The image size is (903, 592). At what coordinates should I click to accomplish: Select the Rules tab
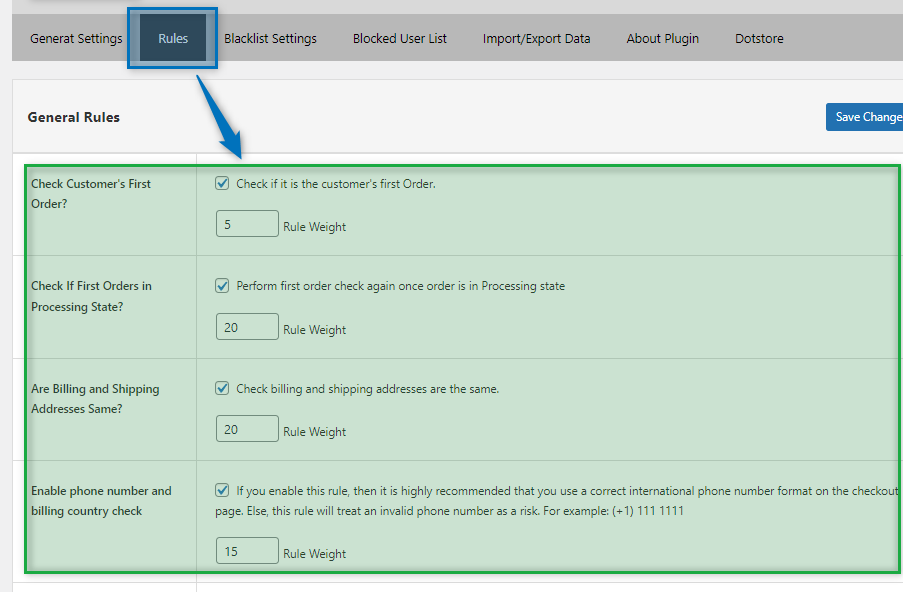click(173, 39)
